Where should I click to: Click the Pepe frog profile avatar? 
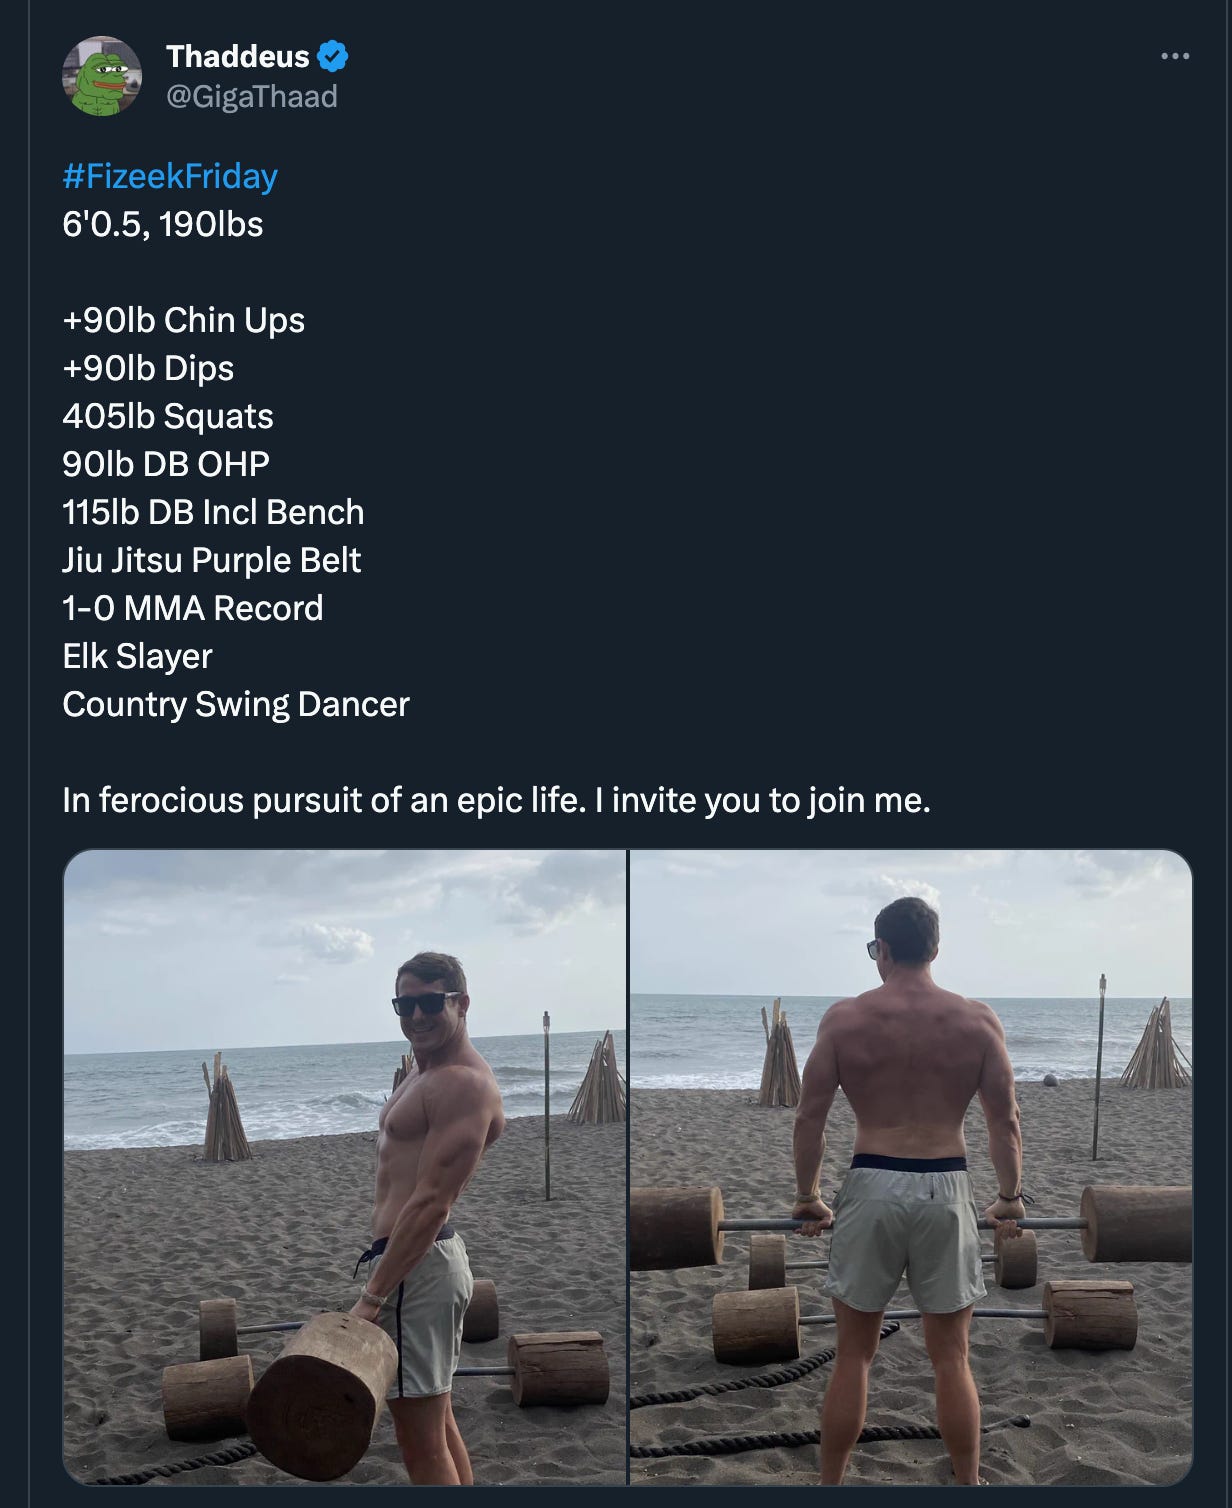click(x=102, y=77)
